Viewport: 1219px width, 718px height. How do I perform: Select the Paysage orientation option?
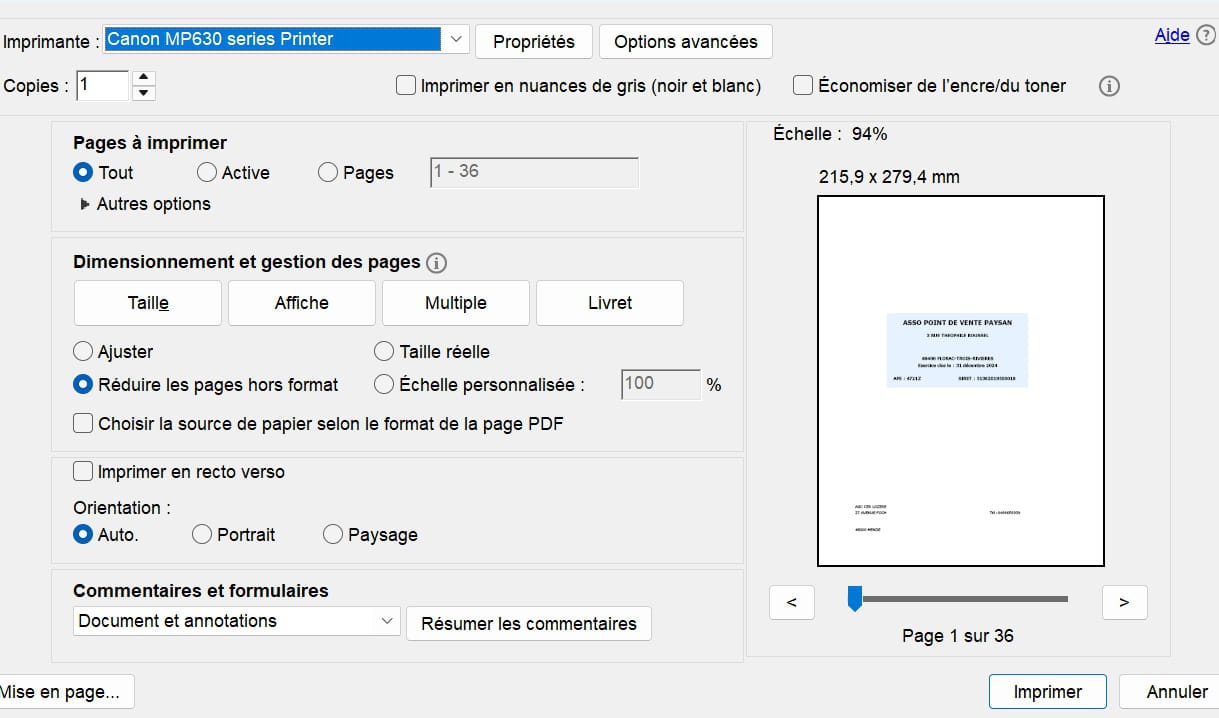[333, 535]
